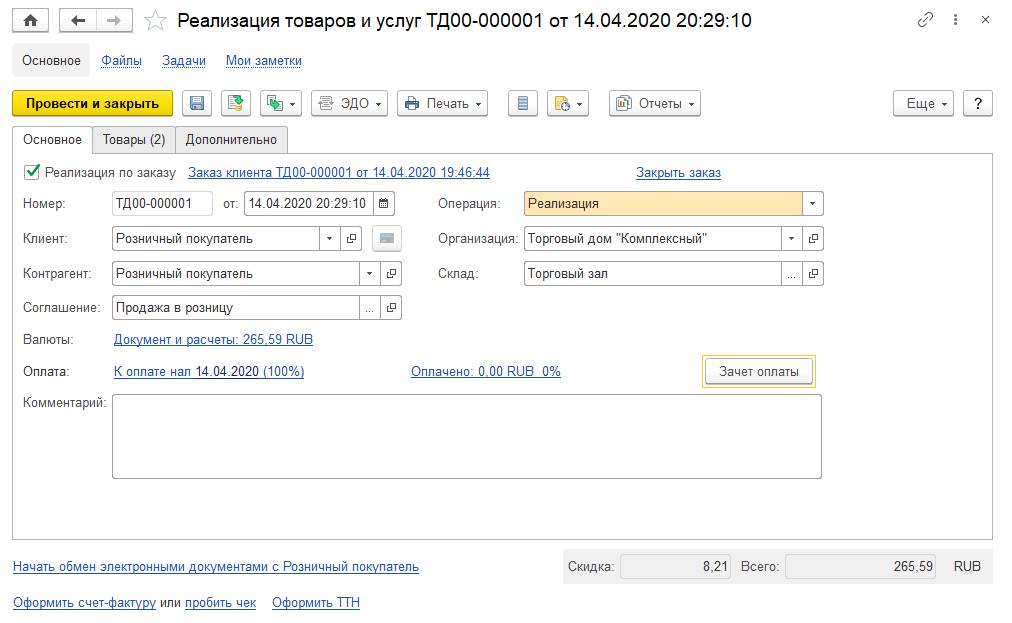The height and width of the screenshot is (623, 1012).
Task: Click the Home icon button
Action: tap(30, 20)
